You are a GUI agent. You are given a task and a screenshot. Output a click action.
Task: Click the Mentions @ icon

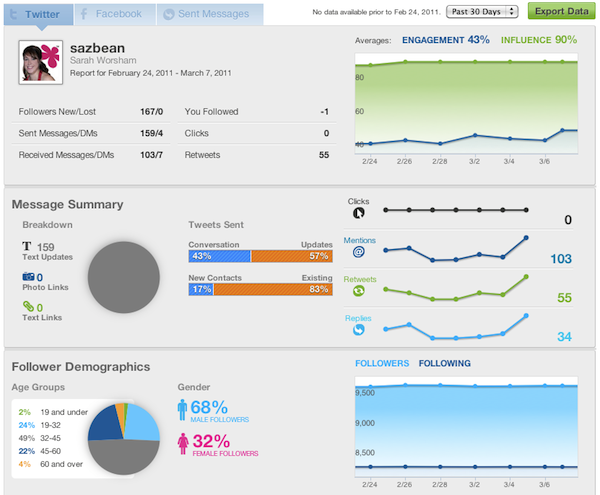click(x=358, y=253)
